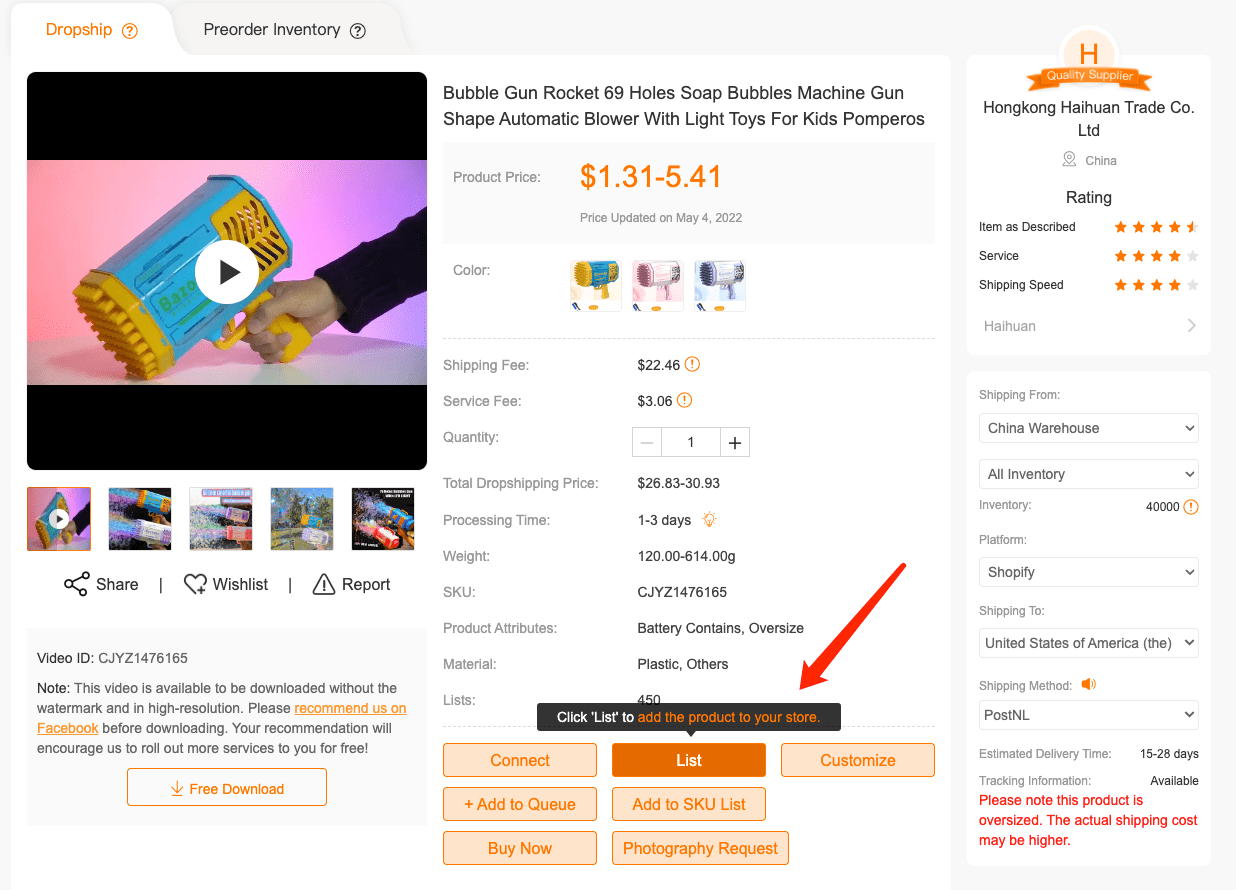Click the Preorder Inventory help icon

click(x=358, y=30)
